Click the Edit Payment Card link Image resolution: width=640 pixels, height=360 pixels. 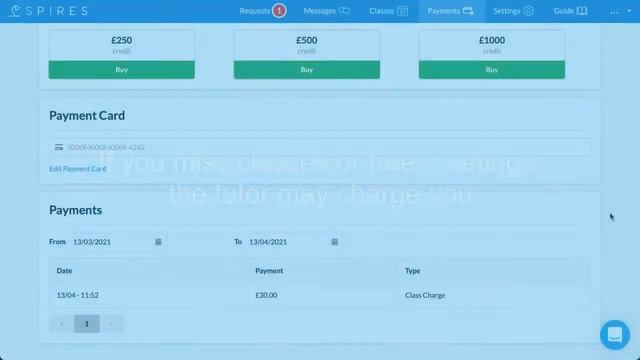(78, 169)
